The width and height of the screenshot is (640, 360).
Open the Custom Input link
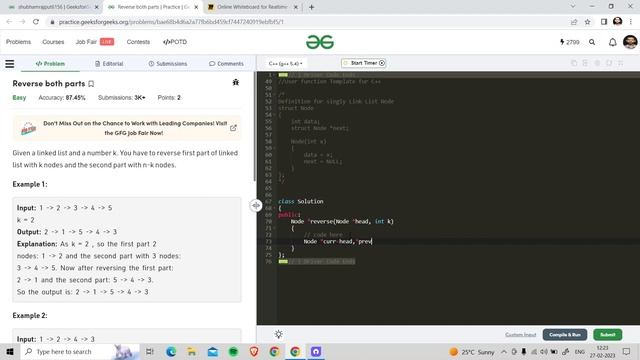[x=520, y=335]
